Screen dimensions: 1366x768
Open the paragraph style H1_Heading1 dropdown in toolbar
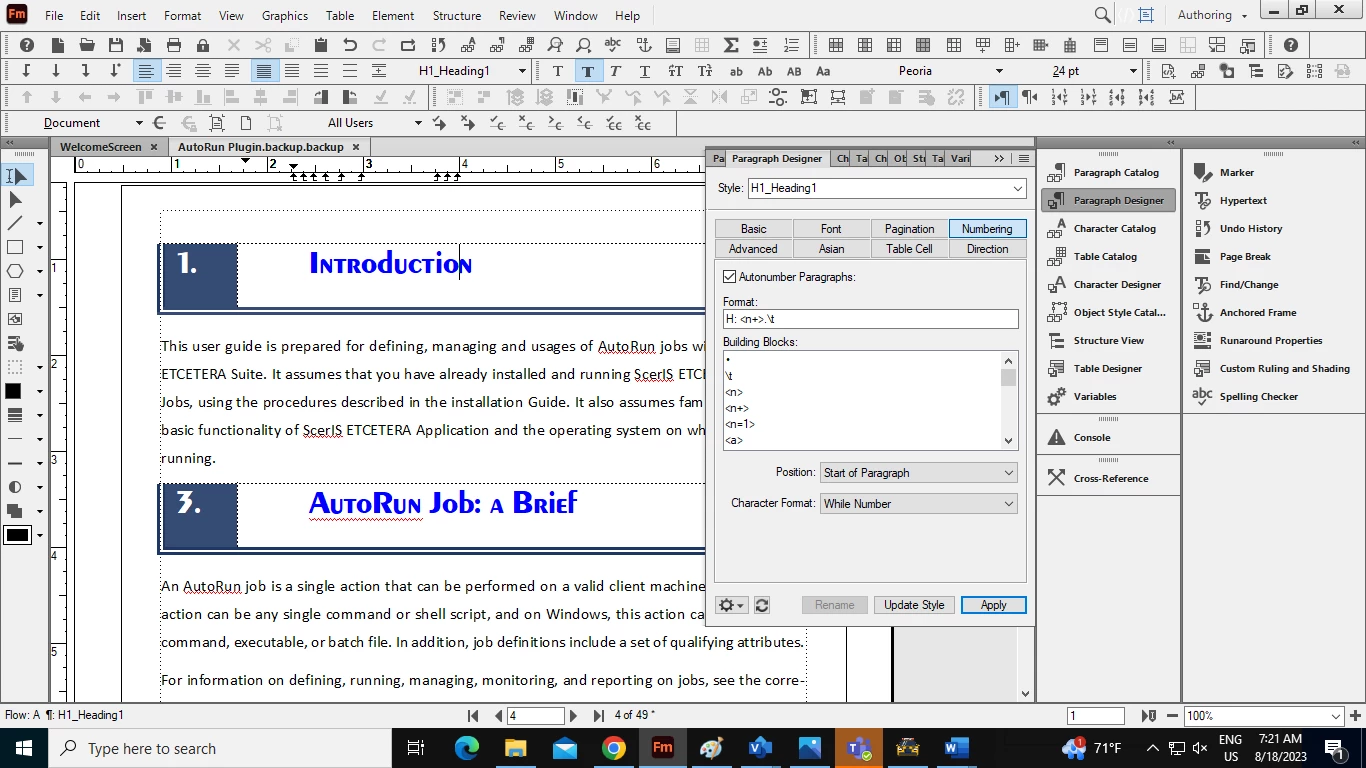point(522,71)
